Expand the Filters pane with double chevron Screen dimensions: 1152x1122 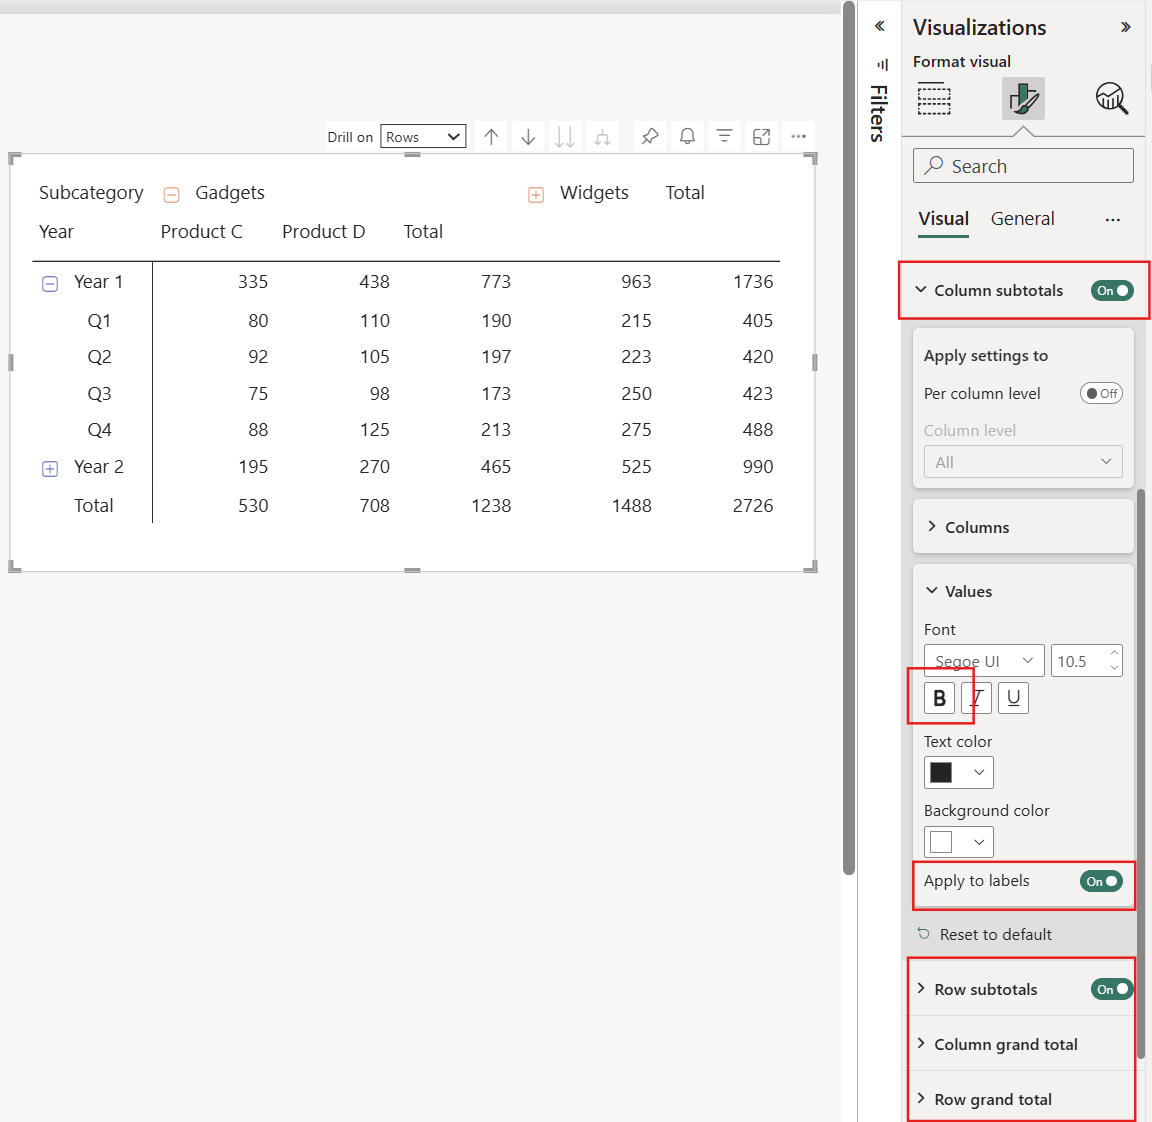coord(879,26)
